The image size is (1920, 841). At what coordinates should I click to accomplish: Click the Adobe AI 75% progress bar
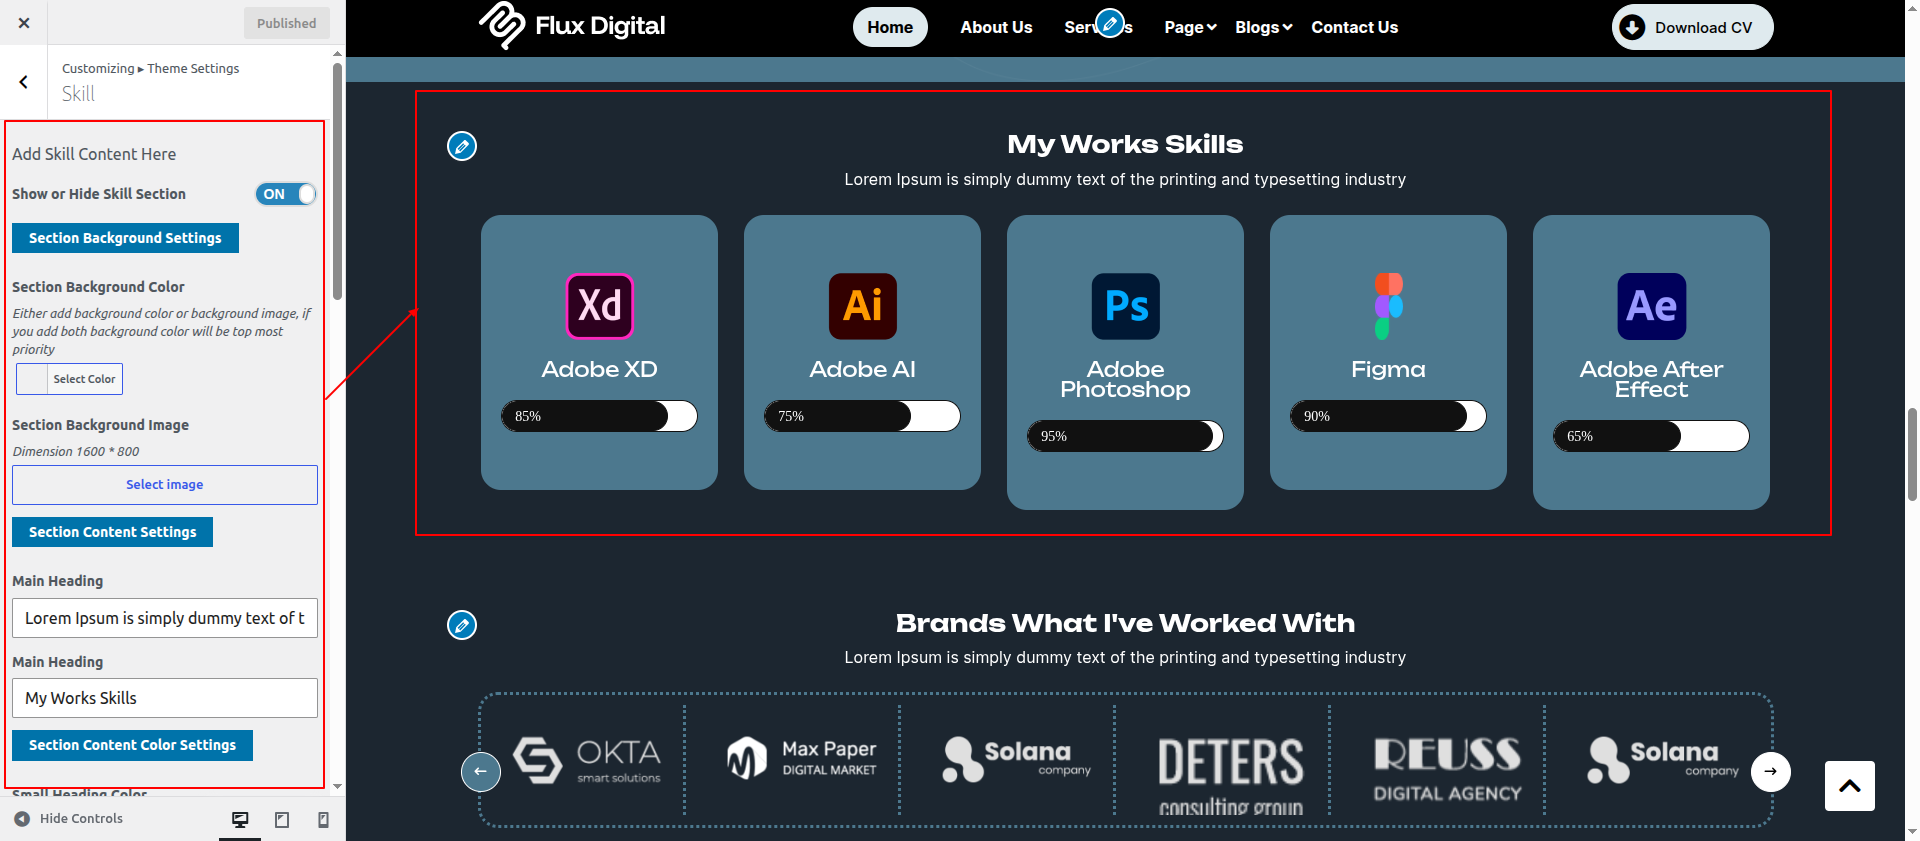click(862, 416)
